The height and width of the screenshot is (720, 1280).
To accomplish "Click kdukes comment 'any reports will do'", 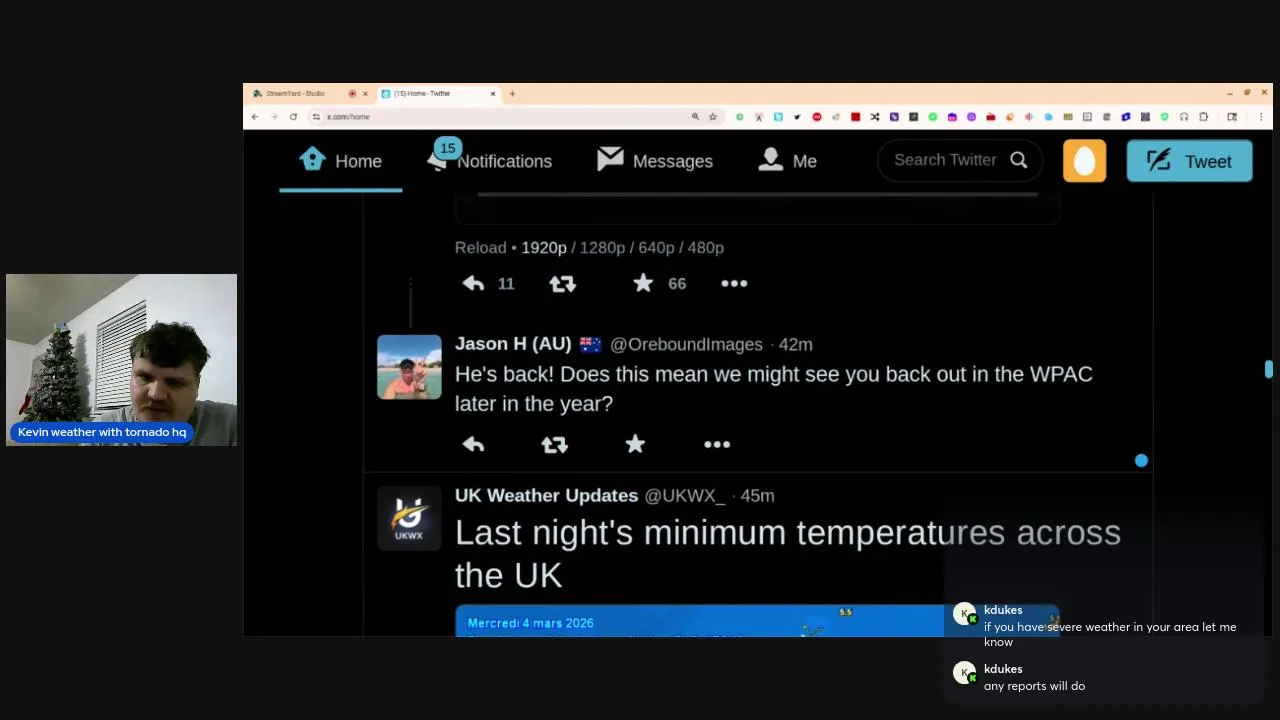I will tap(1034, 686).
